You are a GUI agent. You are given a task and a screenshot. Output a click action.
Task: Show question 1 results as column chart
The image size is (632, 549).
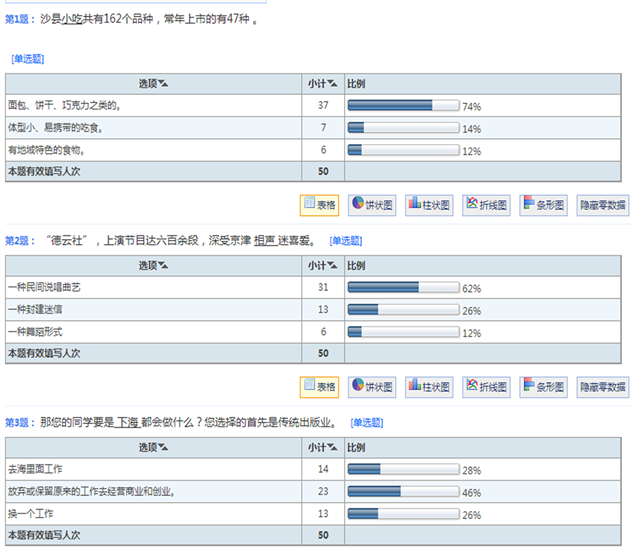coord(430,205)
